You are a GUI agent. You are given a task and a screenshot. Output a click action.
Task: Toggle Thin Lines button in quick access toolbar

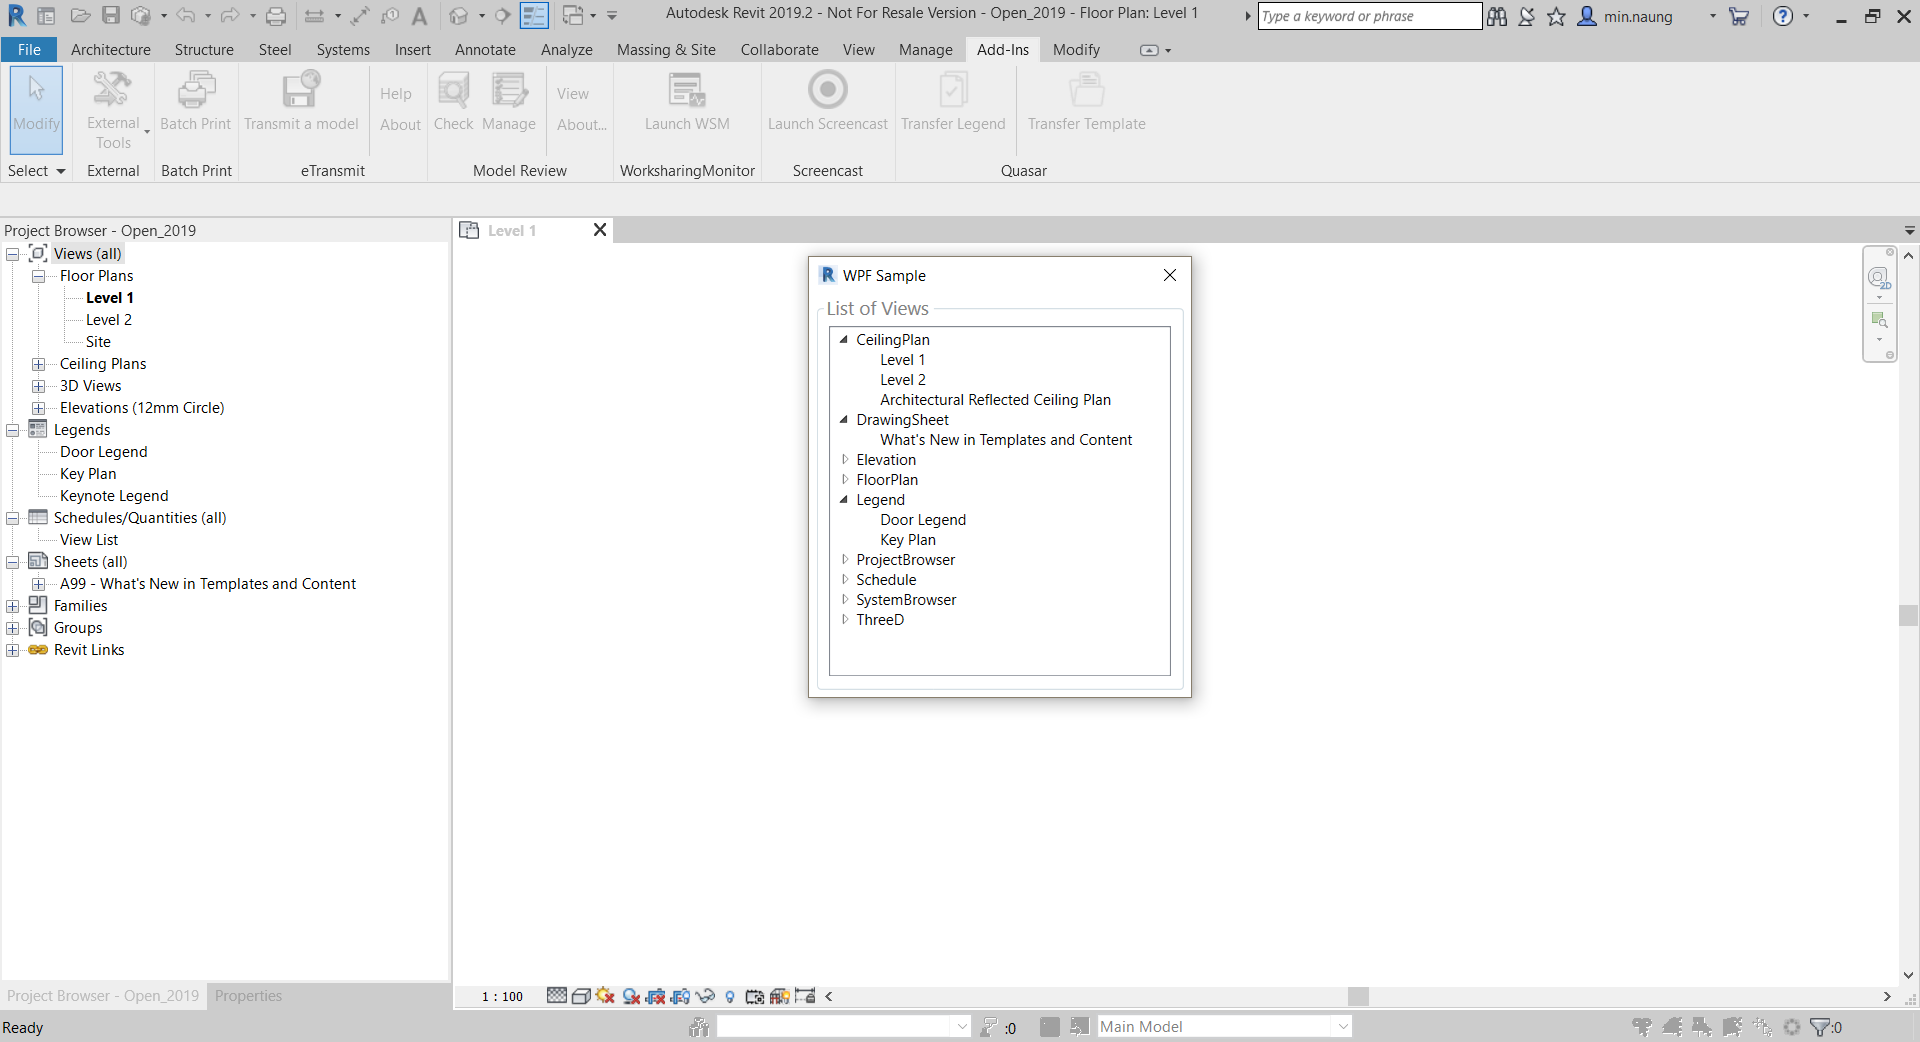(534, 16)
